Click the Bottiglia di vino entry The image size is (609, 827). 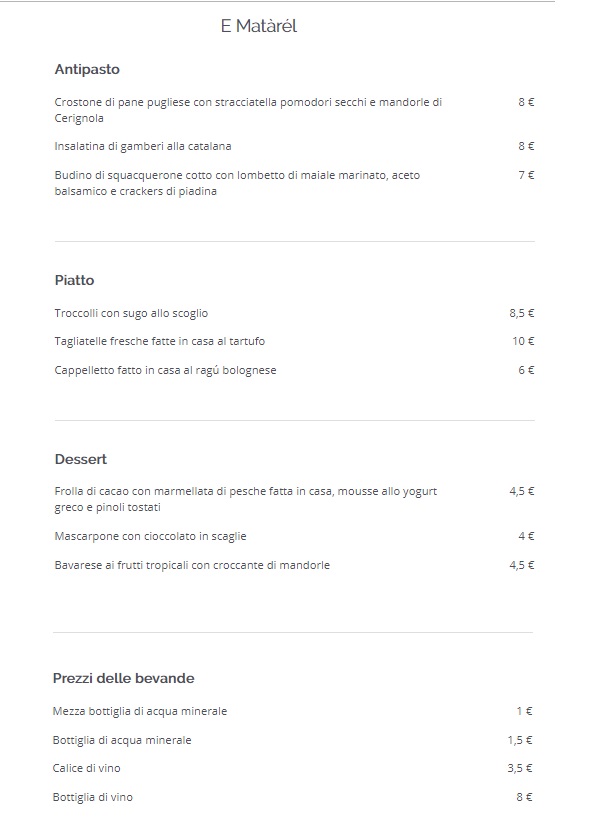[92, 797]
